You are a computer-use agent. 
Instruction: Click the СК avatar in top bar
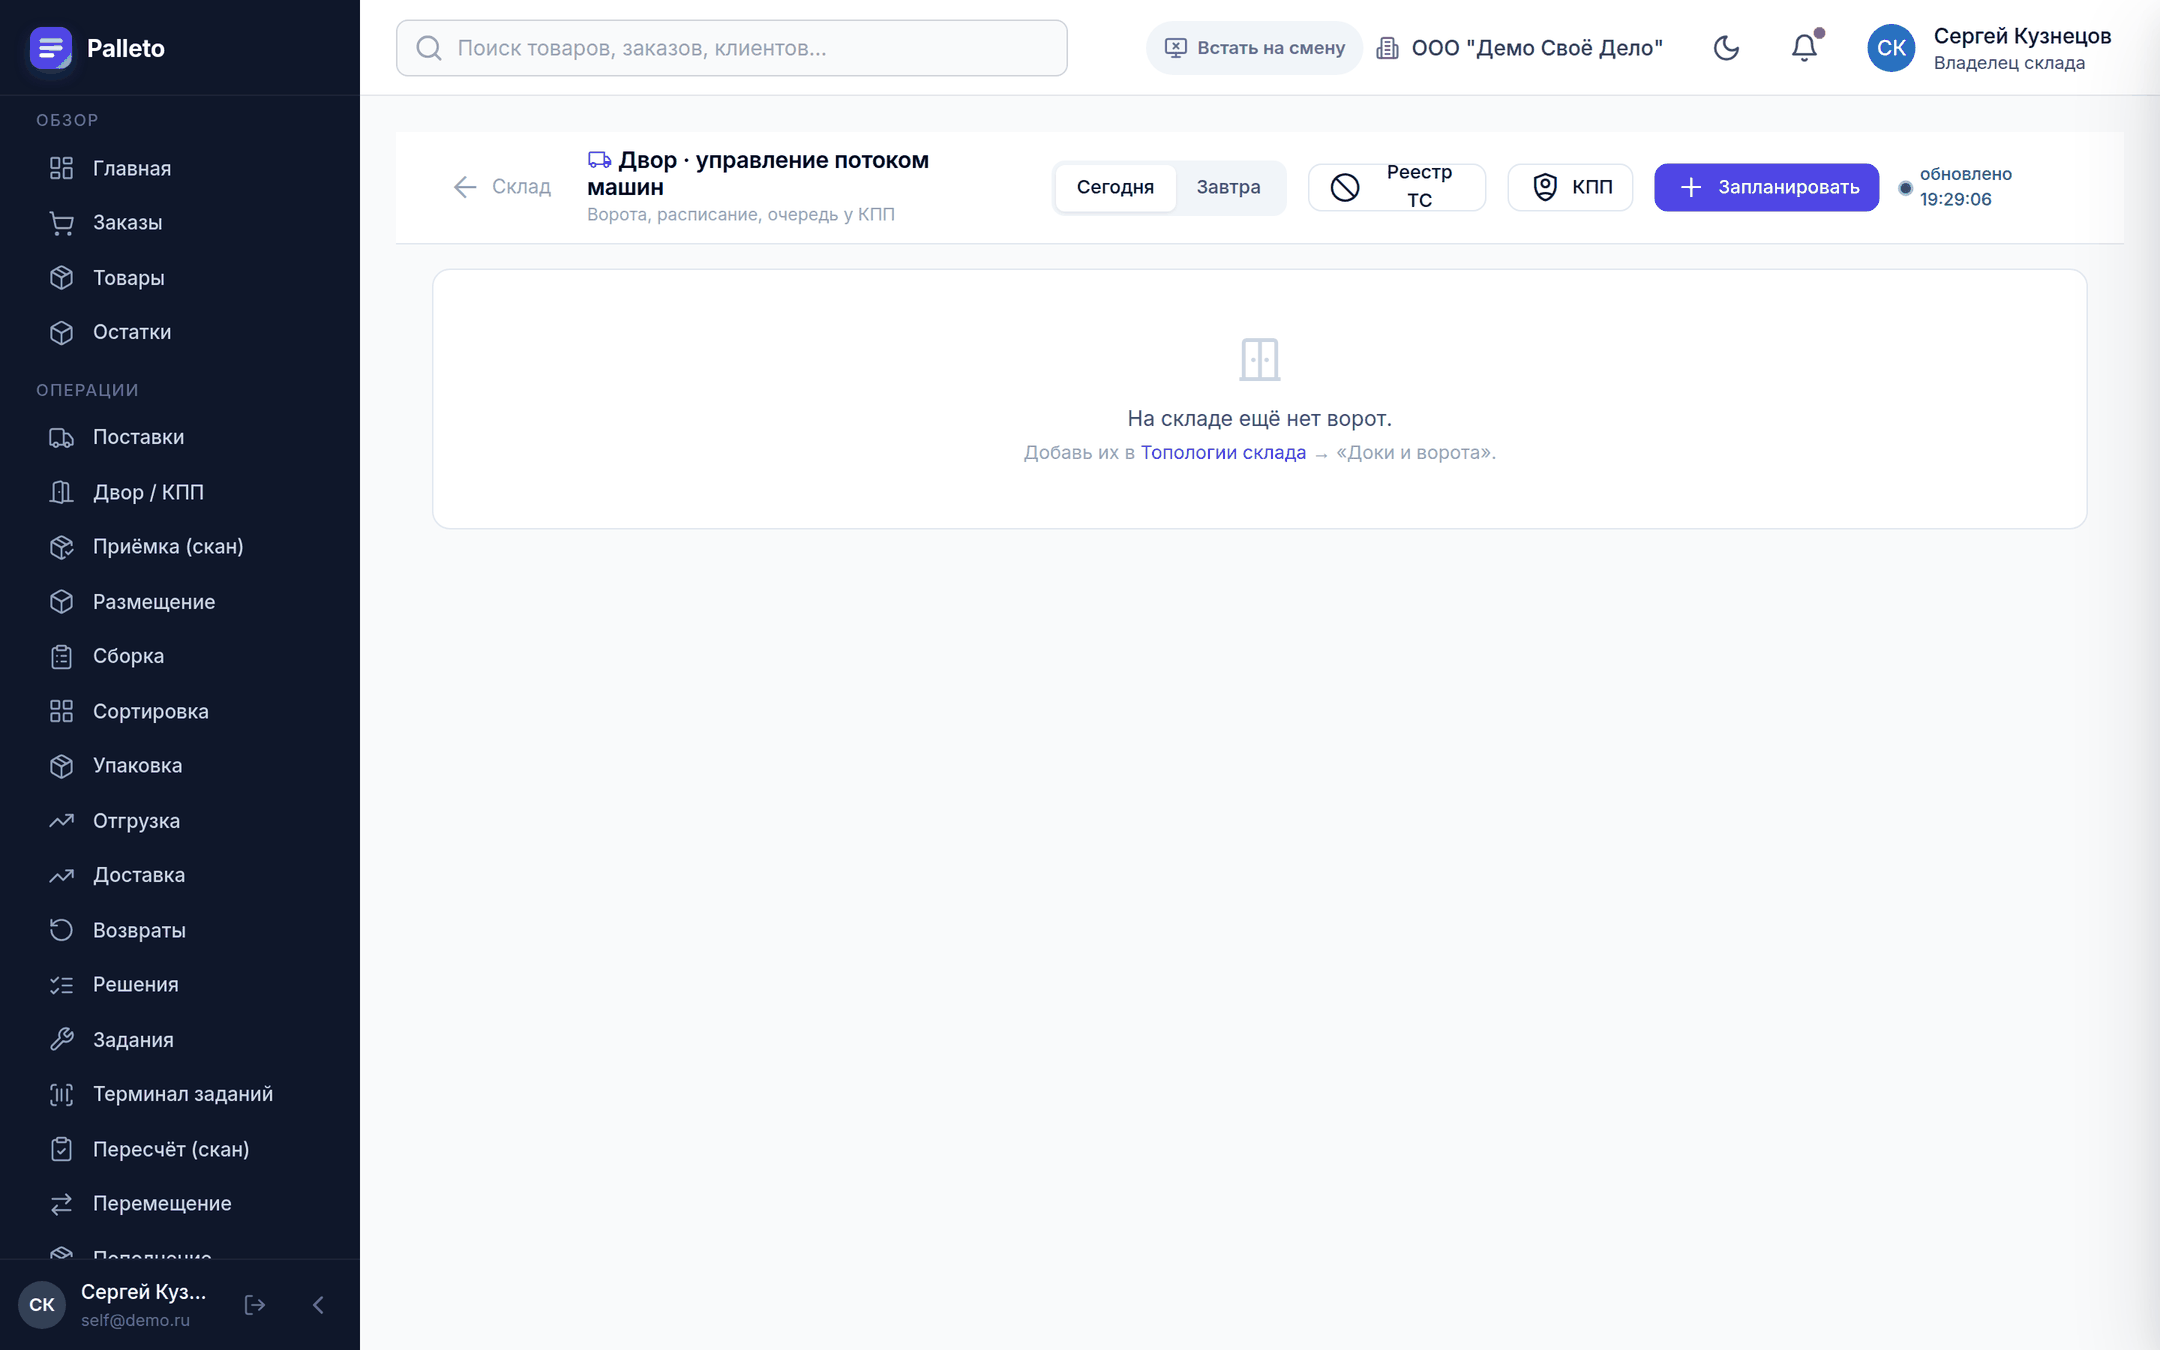(x=1891, y=48)
